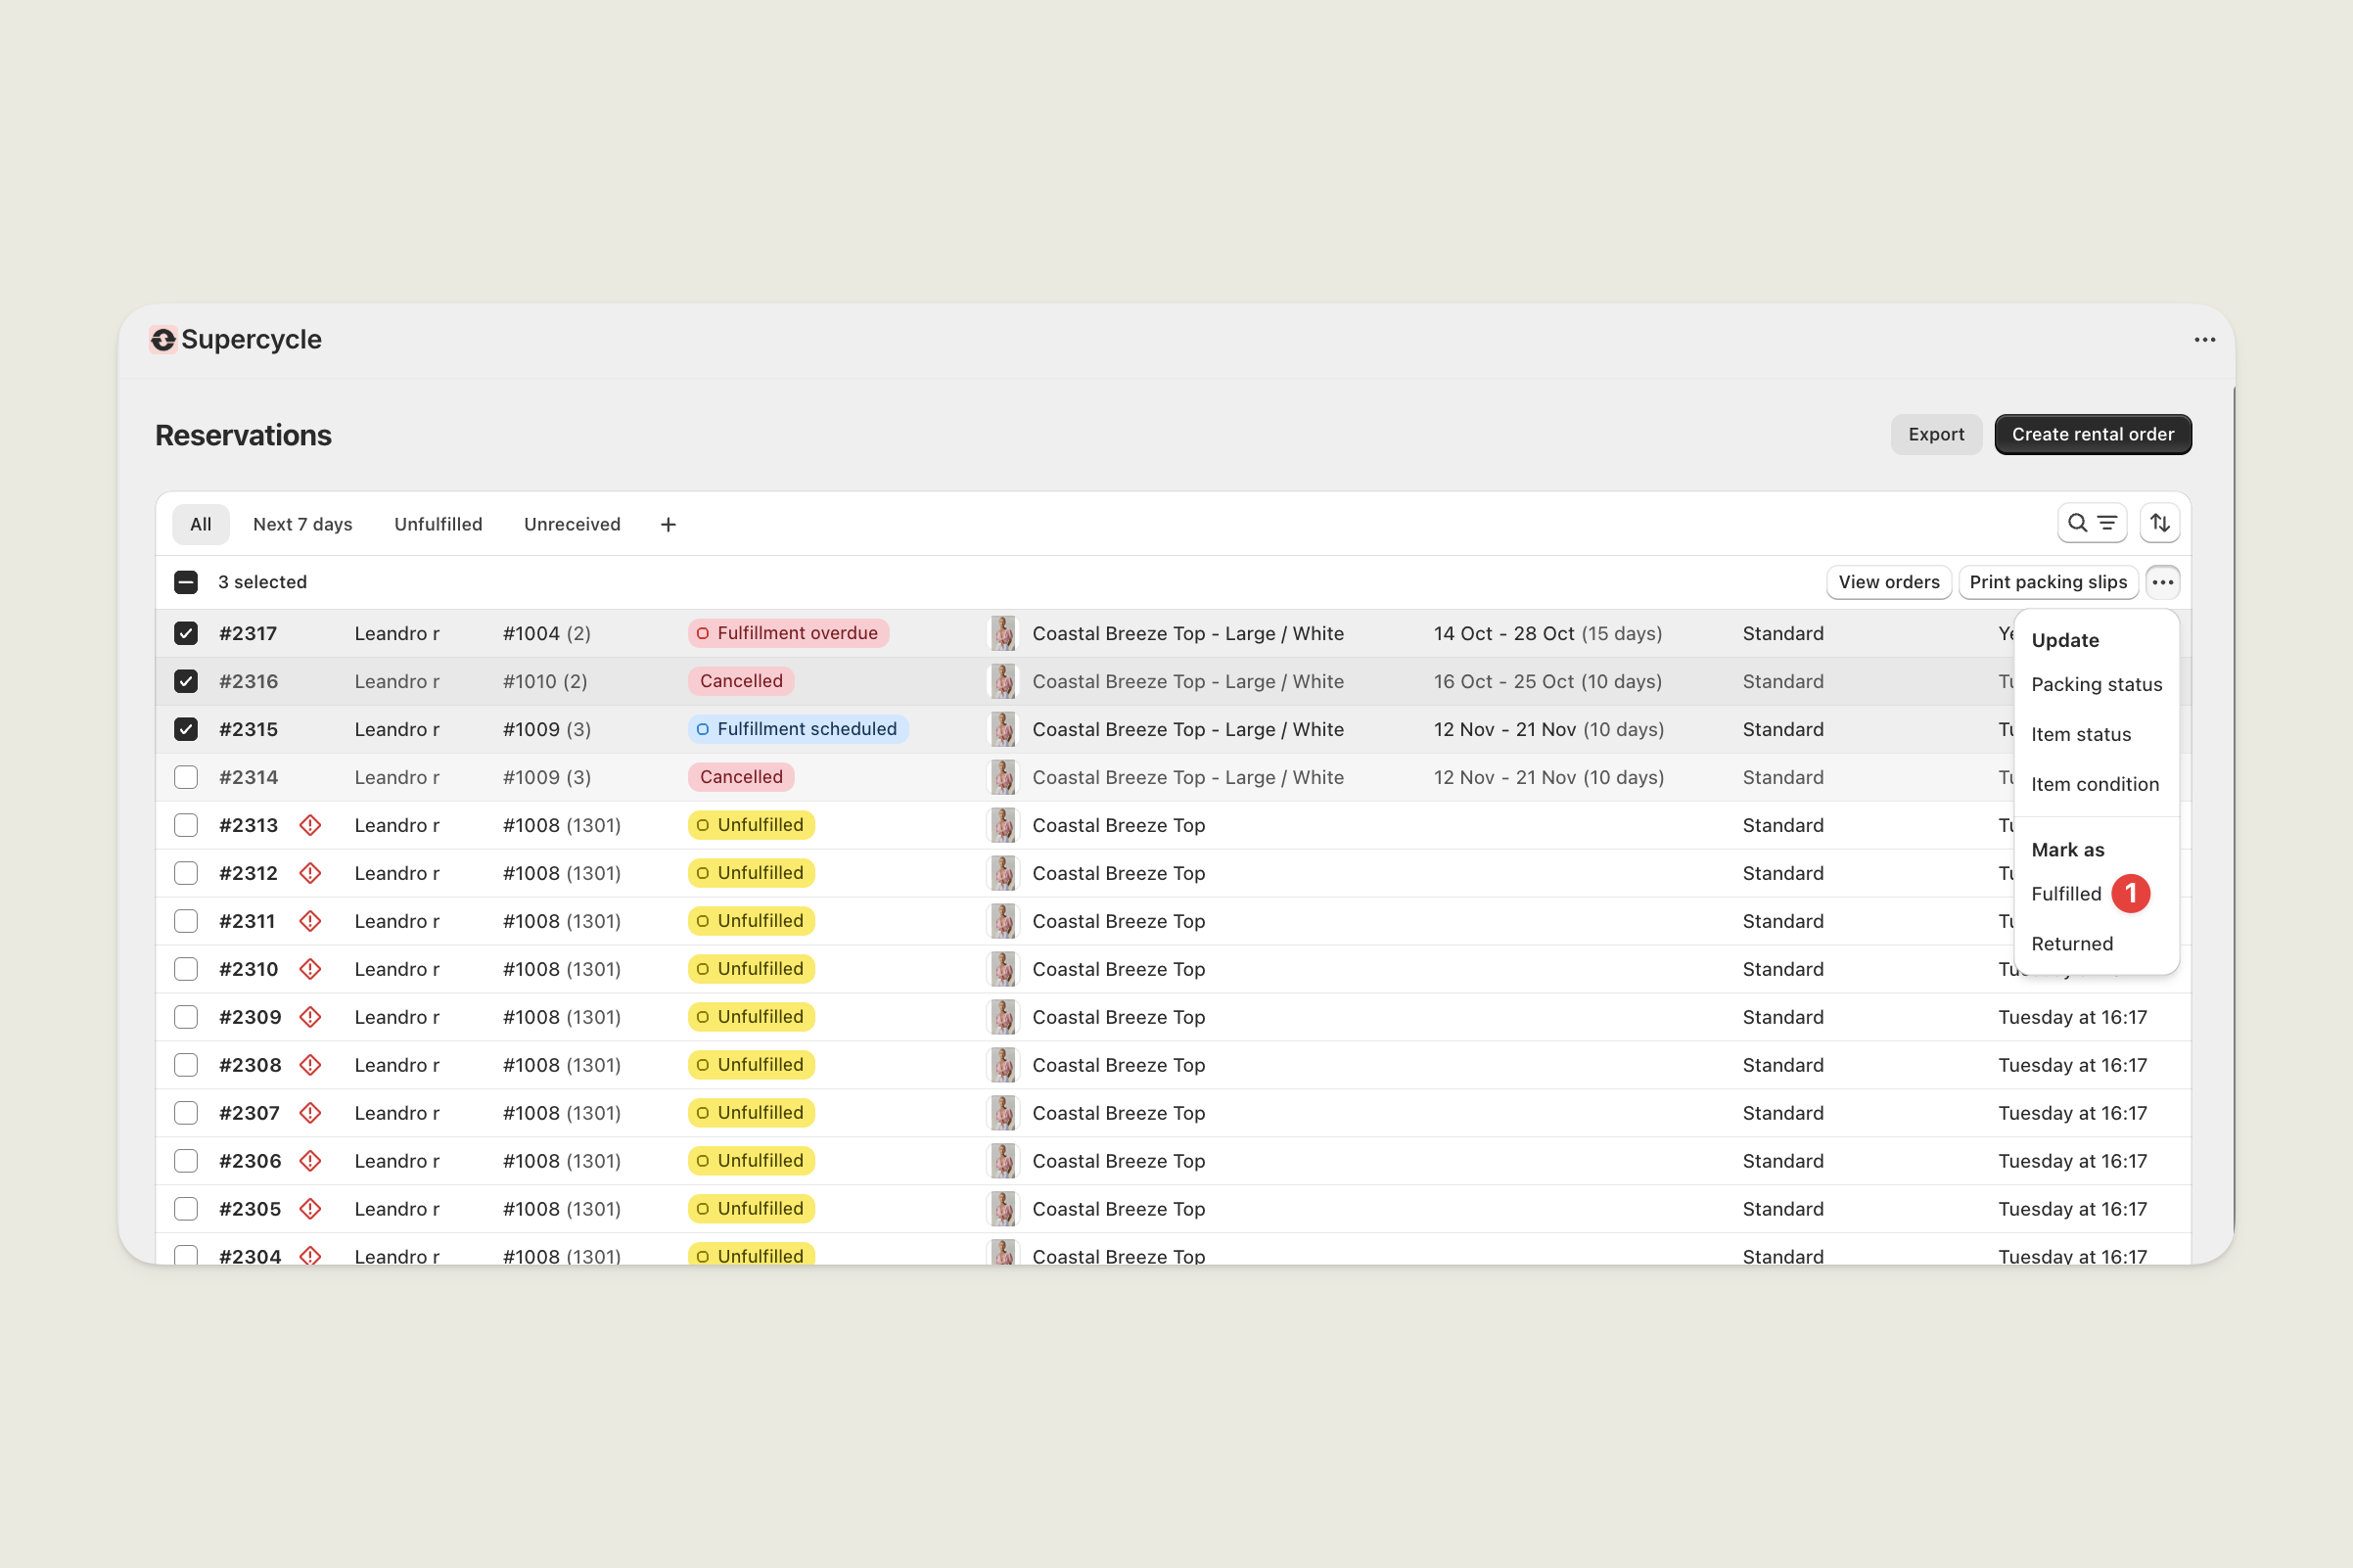Viewport: 2353px width, 1568px height.
Task: Click the plus to add a new filter tab
Action: click(x=667, y=524)
